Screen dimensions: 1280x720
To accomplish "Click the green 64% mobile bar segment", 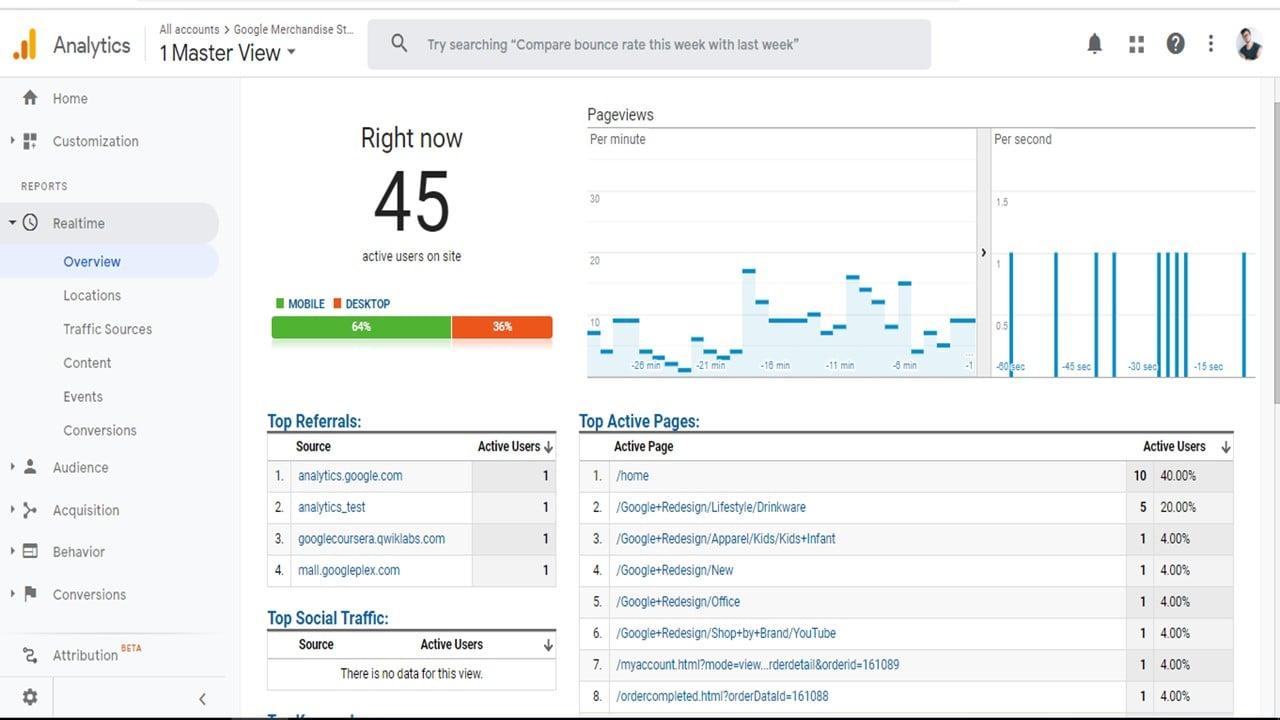I will tap(360, 327).
